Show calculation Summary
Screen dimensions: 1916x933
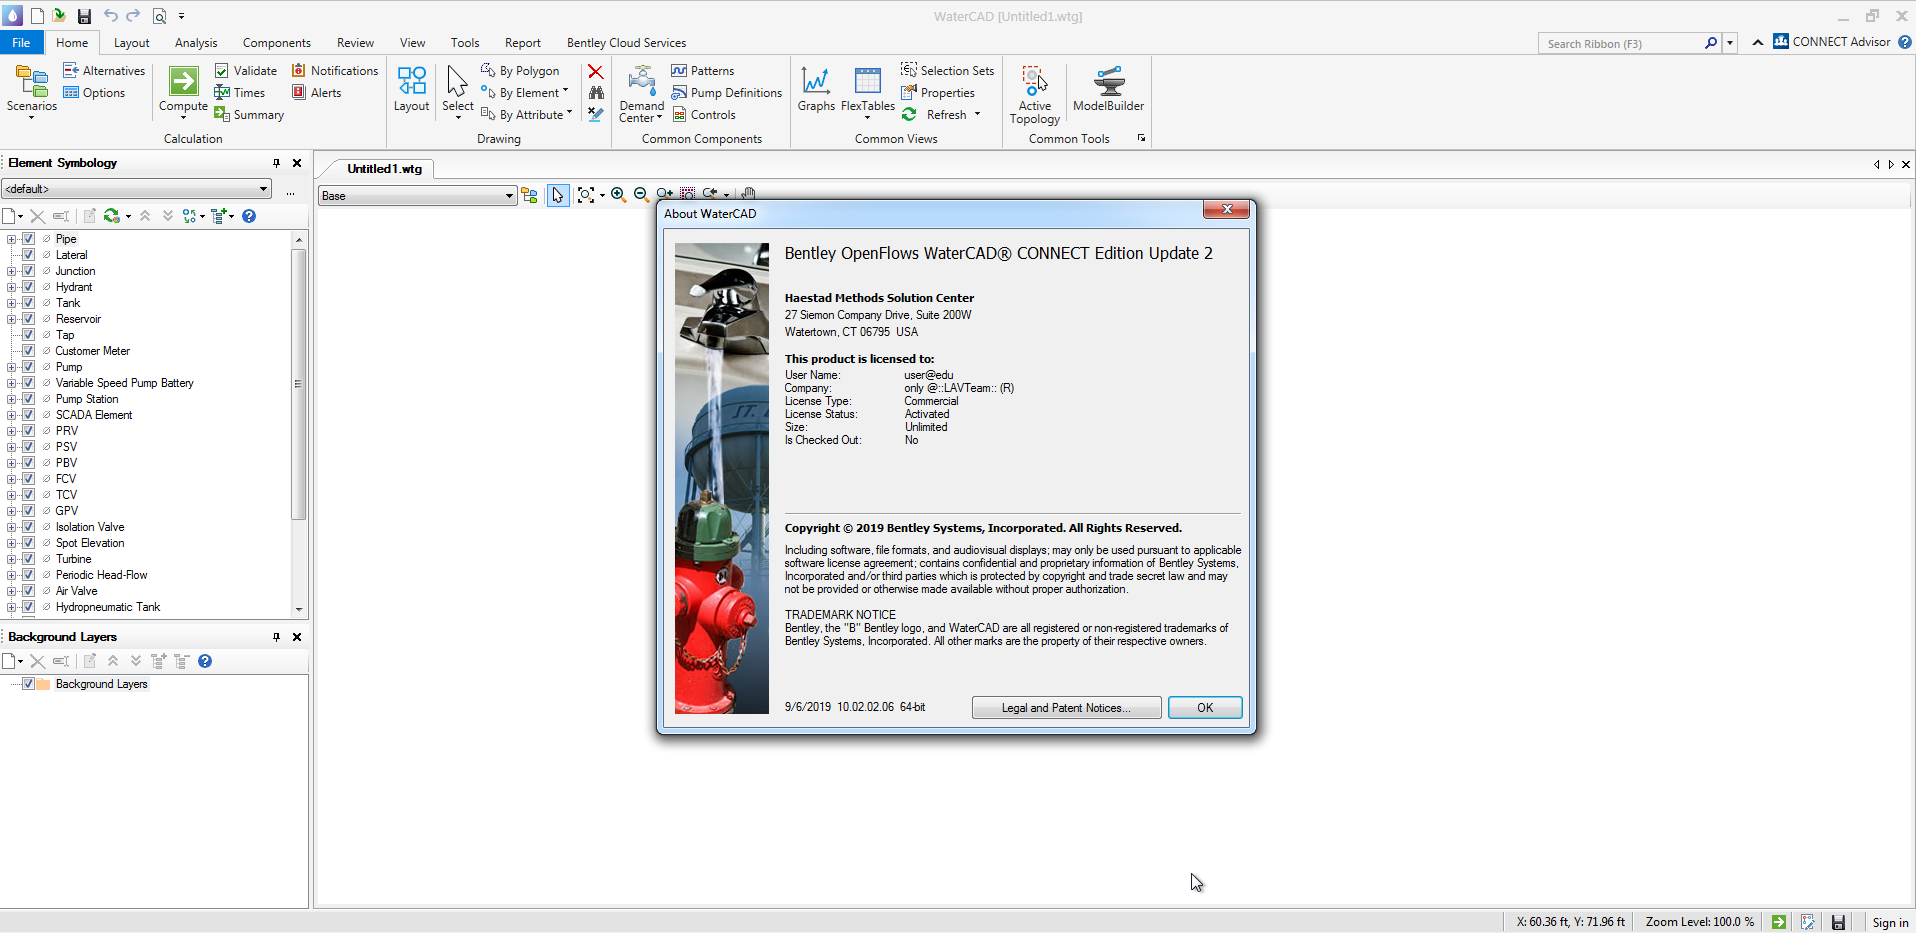[x=249, y=115]
